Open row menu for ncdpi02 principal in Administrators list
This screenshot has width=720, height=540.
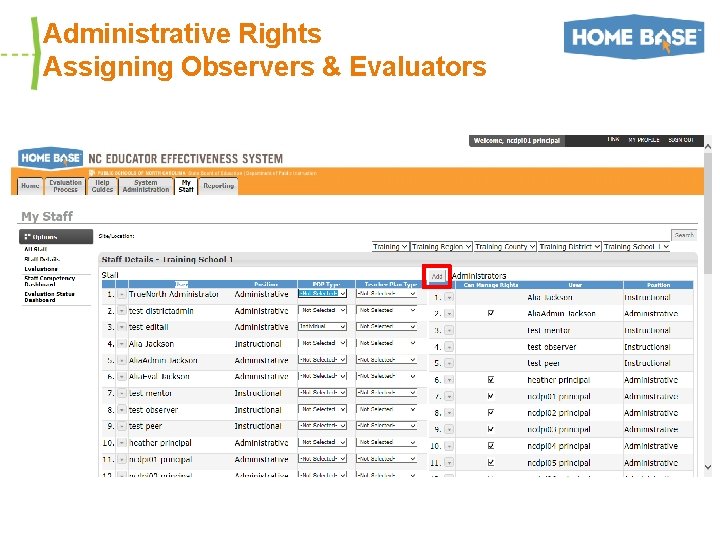(449, 413)
